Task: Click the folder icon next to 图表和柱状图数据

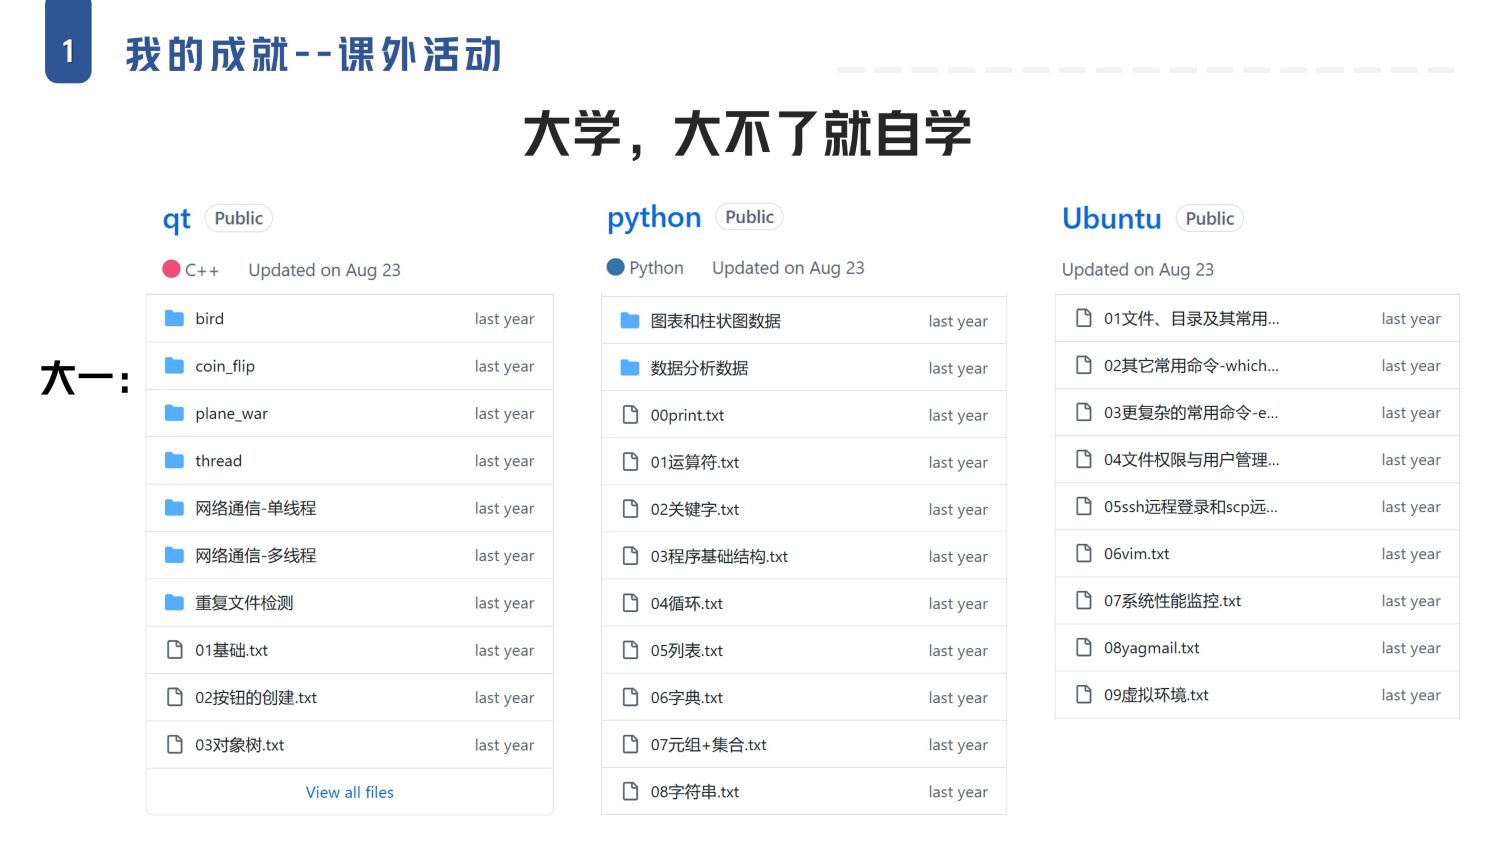Action: coord(629,321)
